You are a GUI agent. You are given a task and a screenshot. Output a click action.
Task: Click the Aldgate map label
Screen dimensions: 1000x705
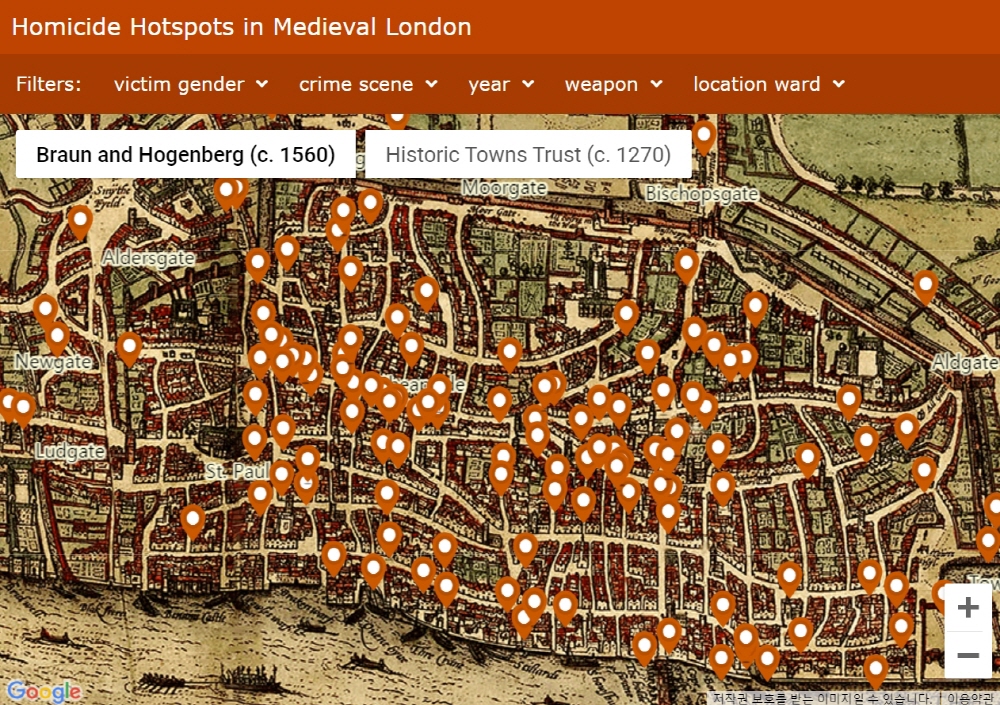coord(965,363)
